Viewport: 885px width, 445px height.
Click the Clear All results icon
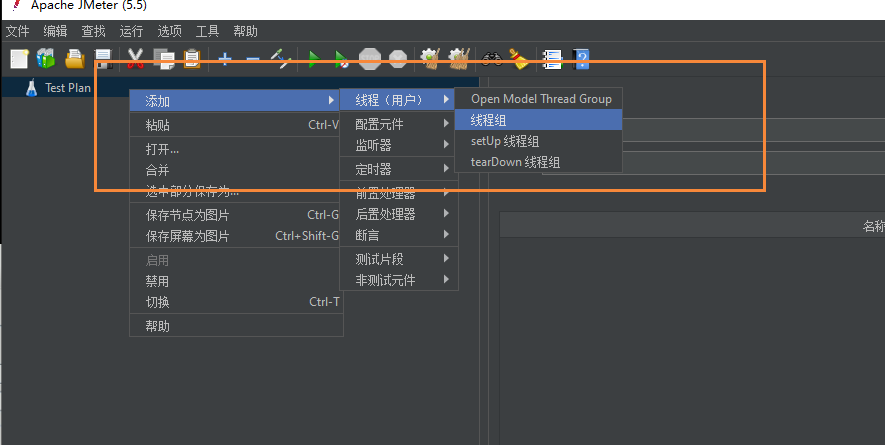[x=459, y=59]
